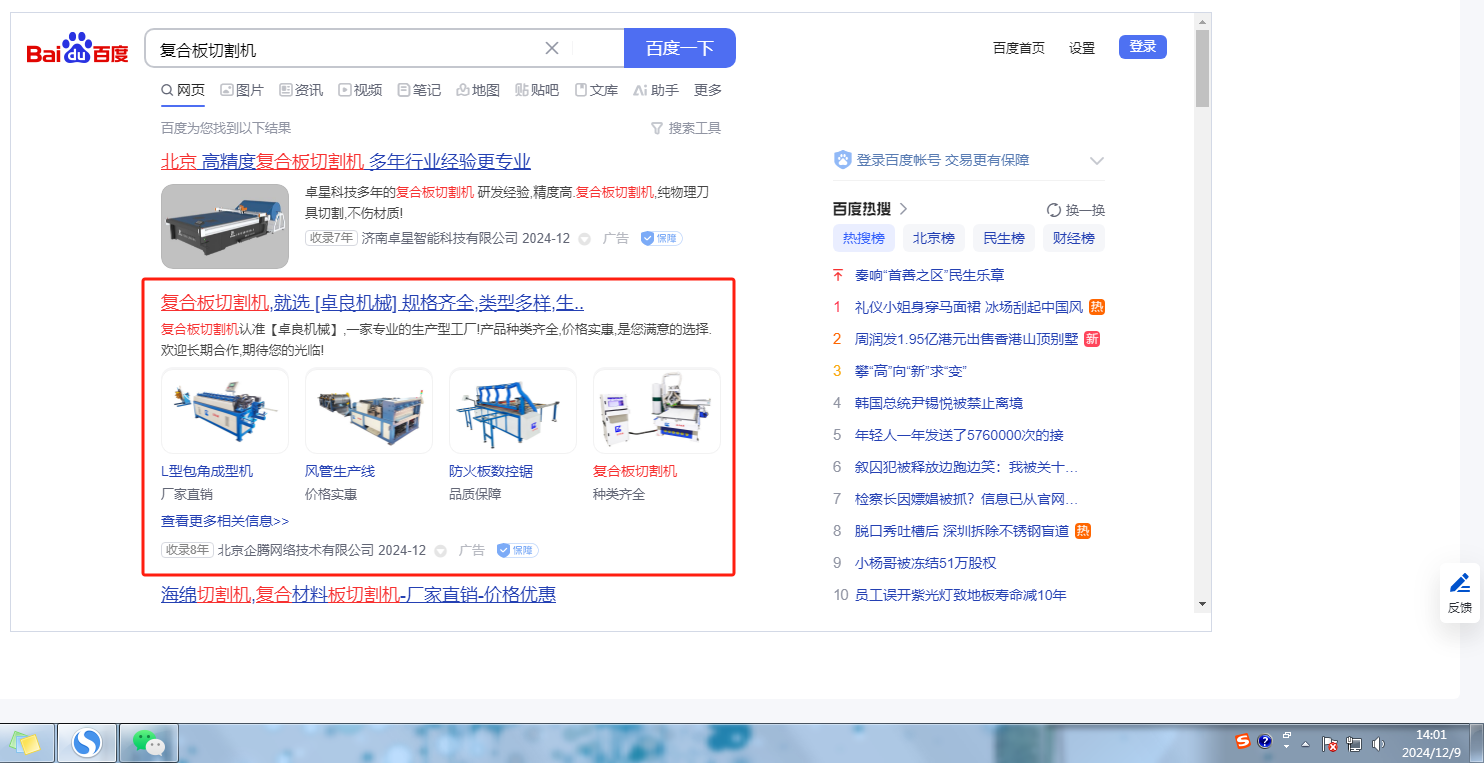
Task: Open the Sogou browser taskbar icon
Action: click(x=88, y=743)
